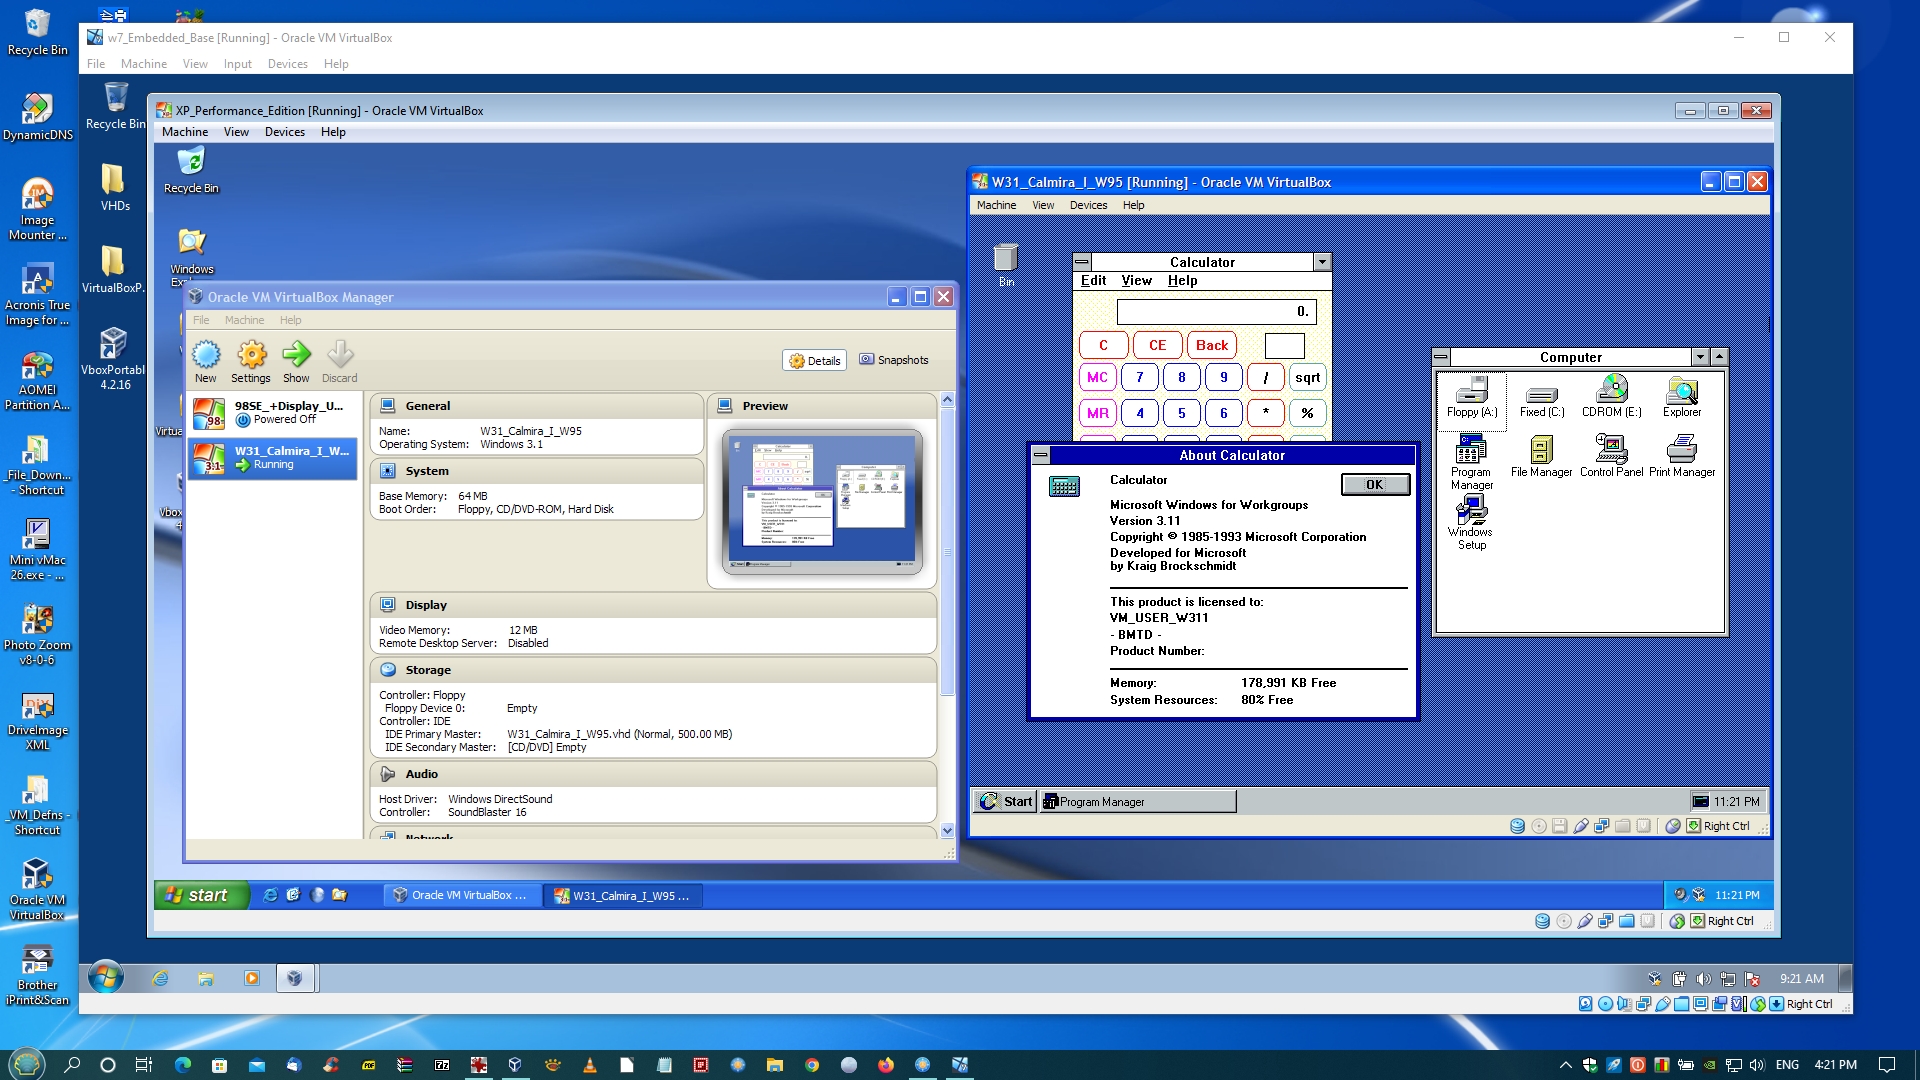Click Calmira Start button

pos(1006,801)
